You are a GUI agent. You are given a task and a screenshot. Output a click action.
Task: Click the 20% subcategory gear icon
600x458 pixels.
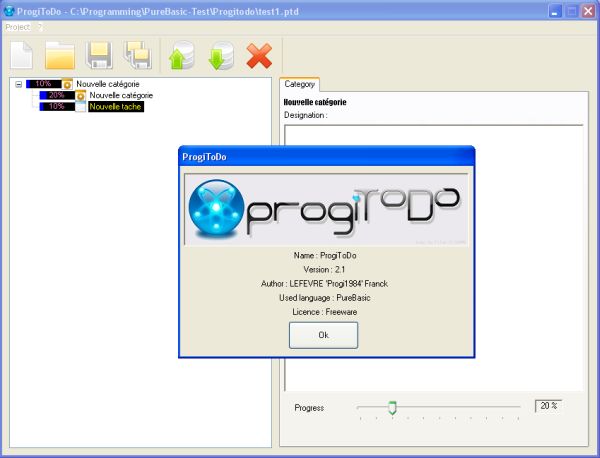pyautogui.click(x=80, y=95)
